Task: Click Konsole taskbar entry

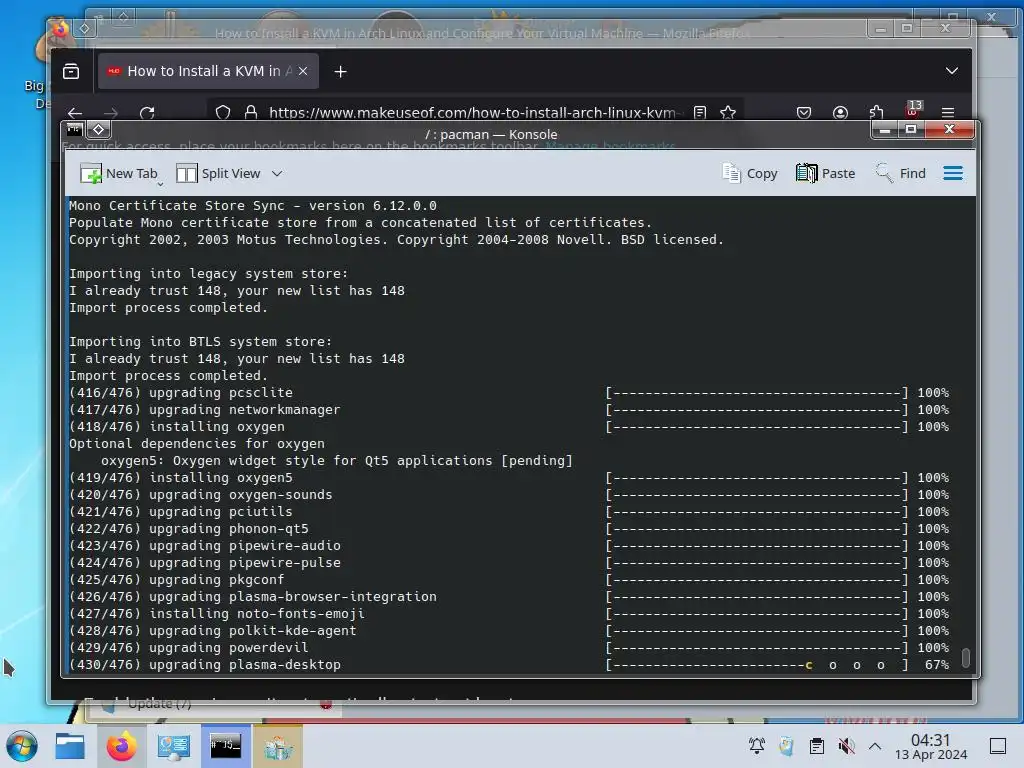Action: 225,746
